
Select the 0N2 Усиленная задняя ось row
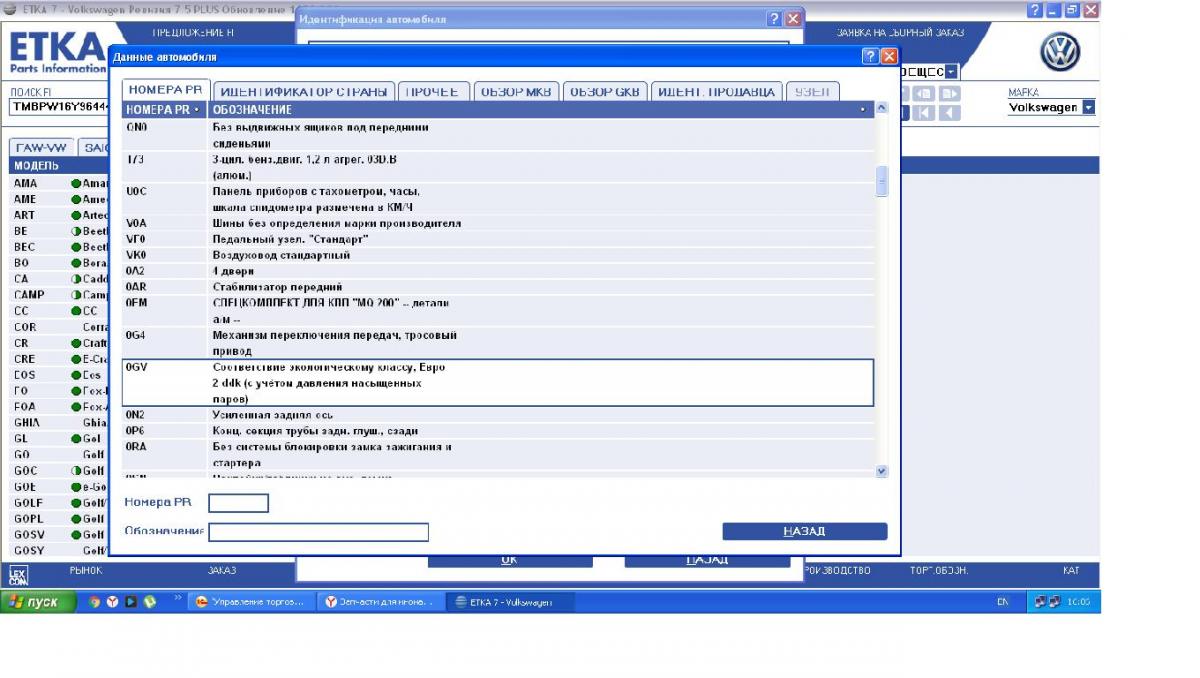pos(498,415)
